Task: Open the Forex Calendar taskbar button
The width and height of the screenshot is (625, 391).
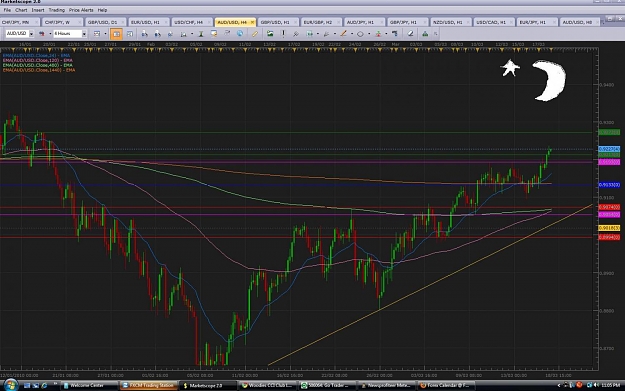Action: (x=446, y=385)
